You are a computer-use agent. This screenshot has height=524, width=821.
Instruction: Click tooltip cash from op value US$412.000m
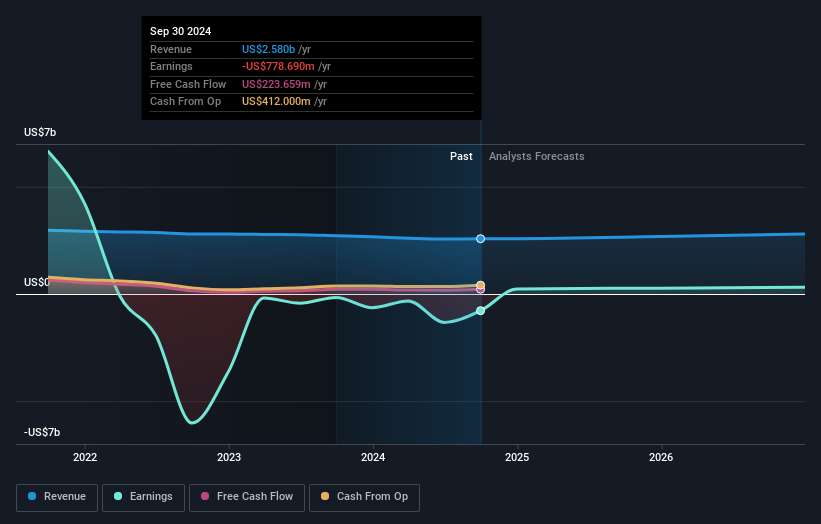(276, 102)
